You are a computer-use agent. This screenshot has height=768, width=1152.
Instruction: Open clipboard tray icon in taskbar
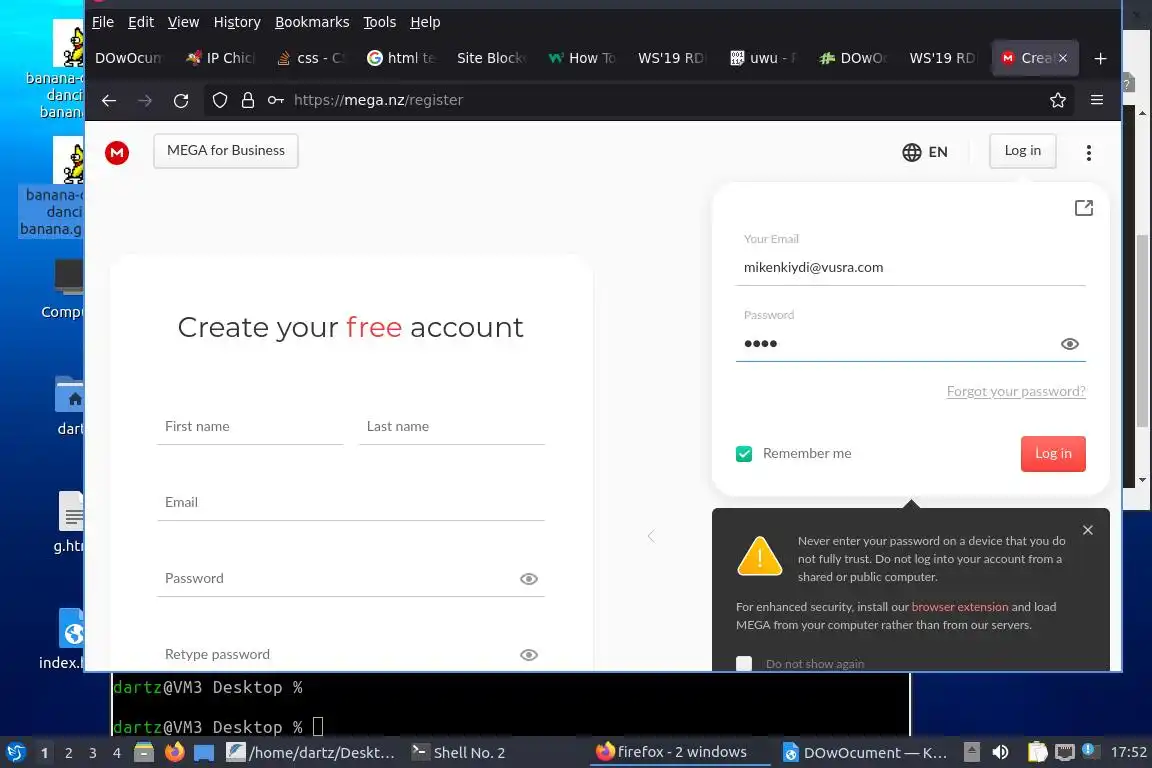pos(1037,753)
